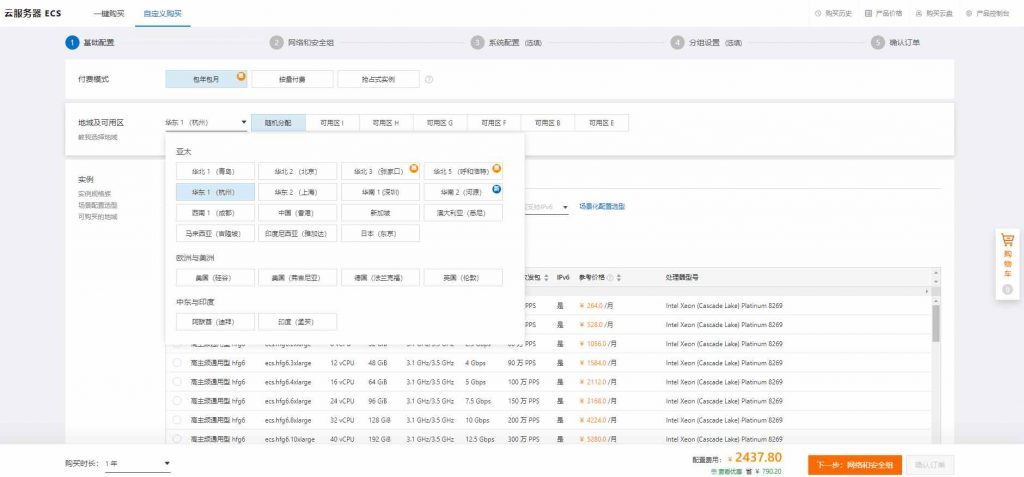Open the 场景化配置选型 link

pos(601,206)
